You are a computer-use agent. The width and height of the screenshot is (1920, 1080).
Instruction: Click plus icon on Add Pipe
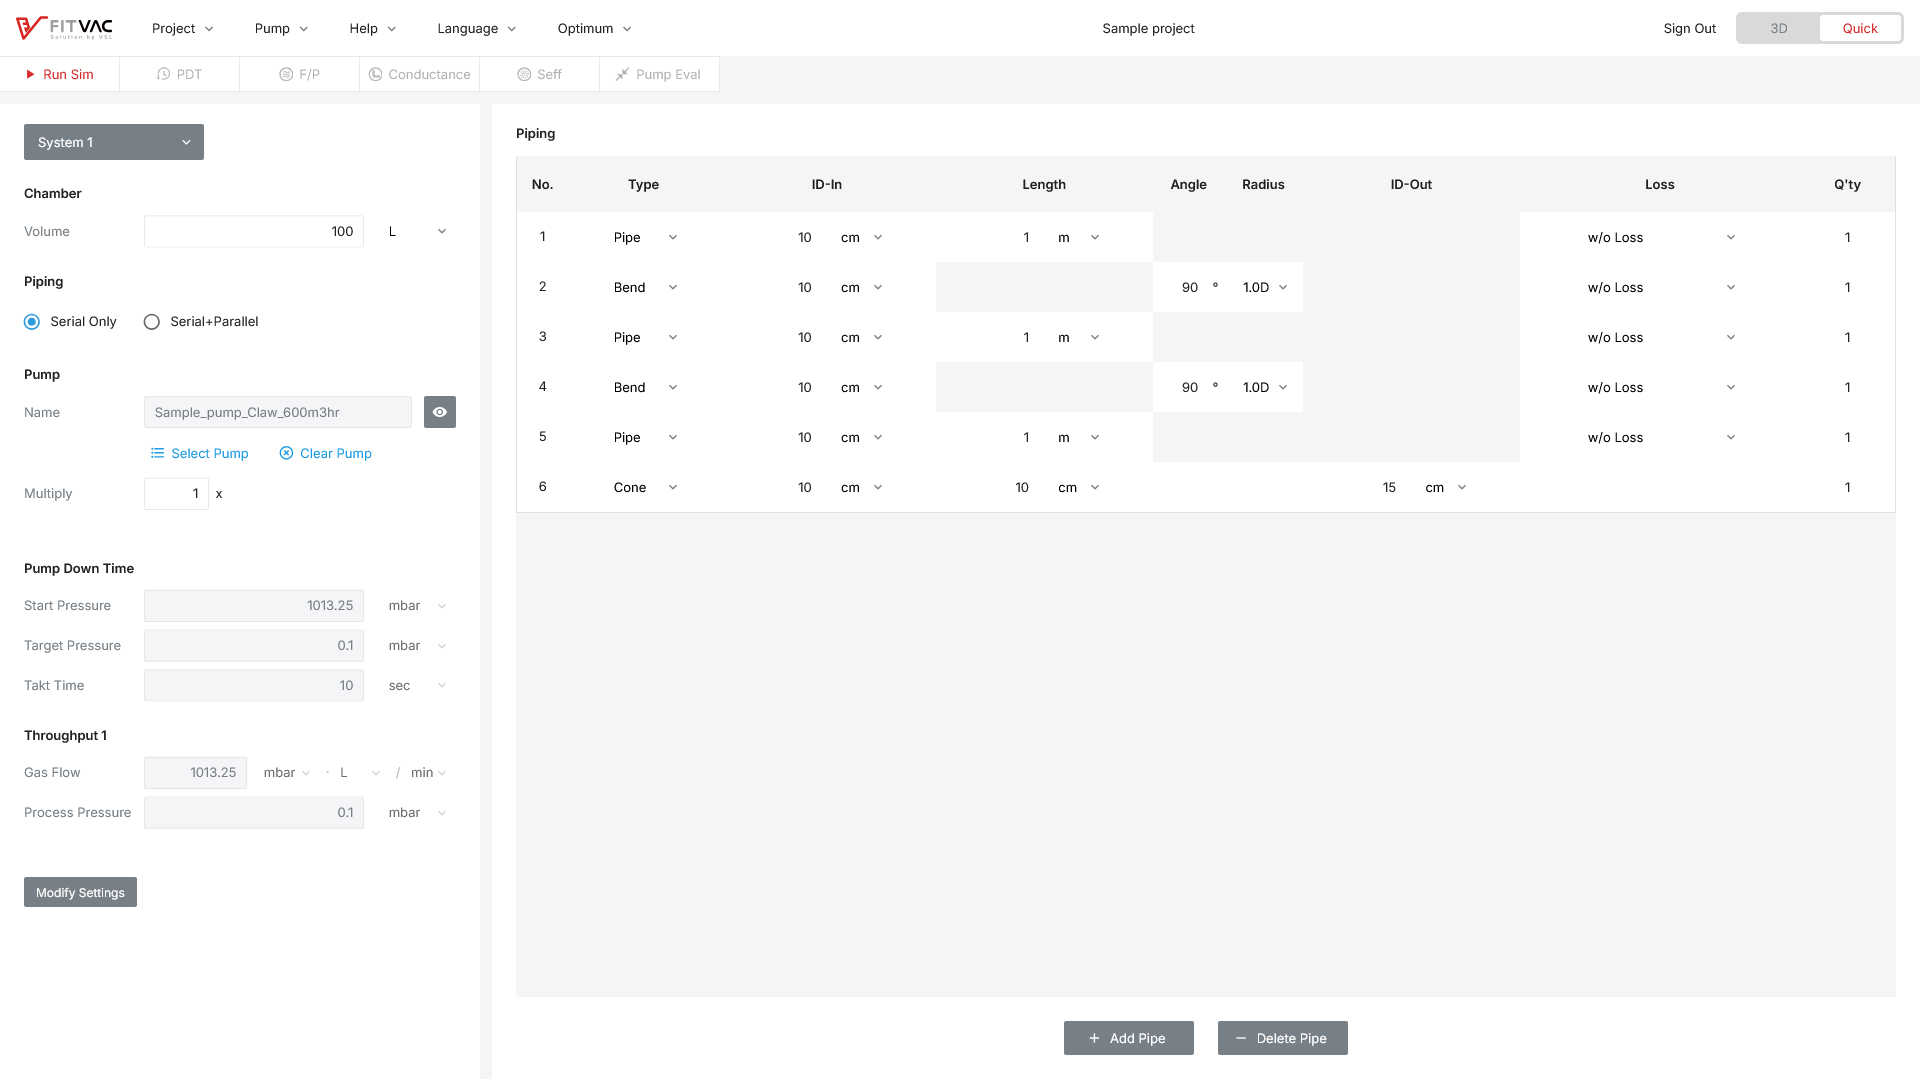point(1094,1038)
